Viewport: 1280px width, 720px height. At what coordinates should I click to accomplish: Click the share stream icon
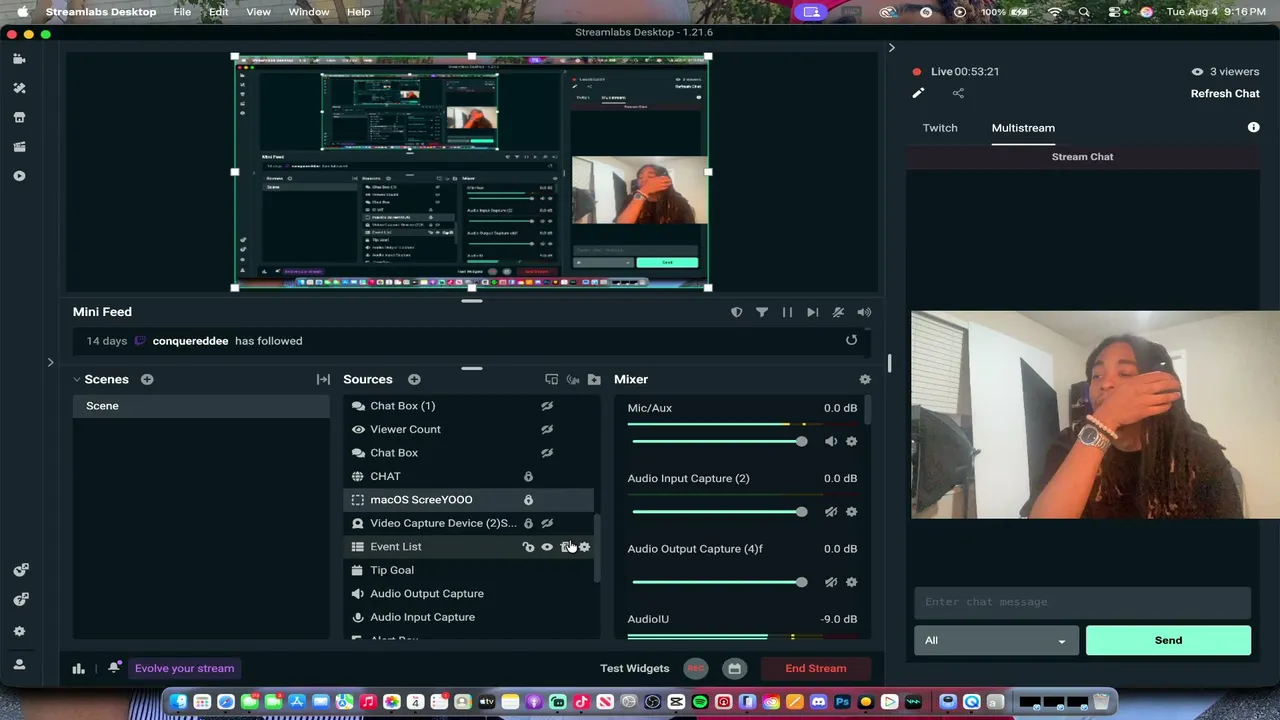958,93
